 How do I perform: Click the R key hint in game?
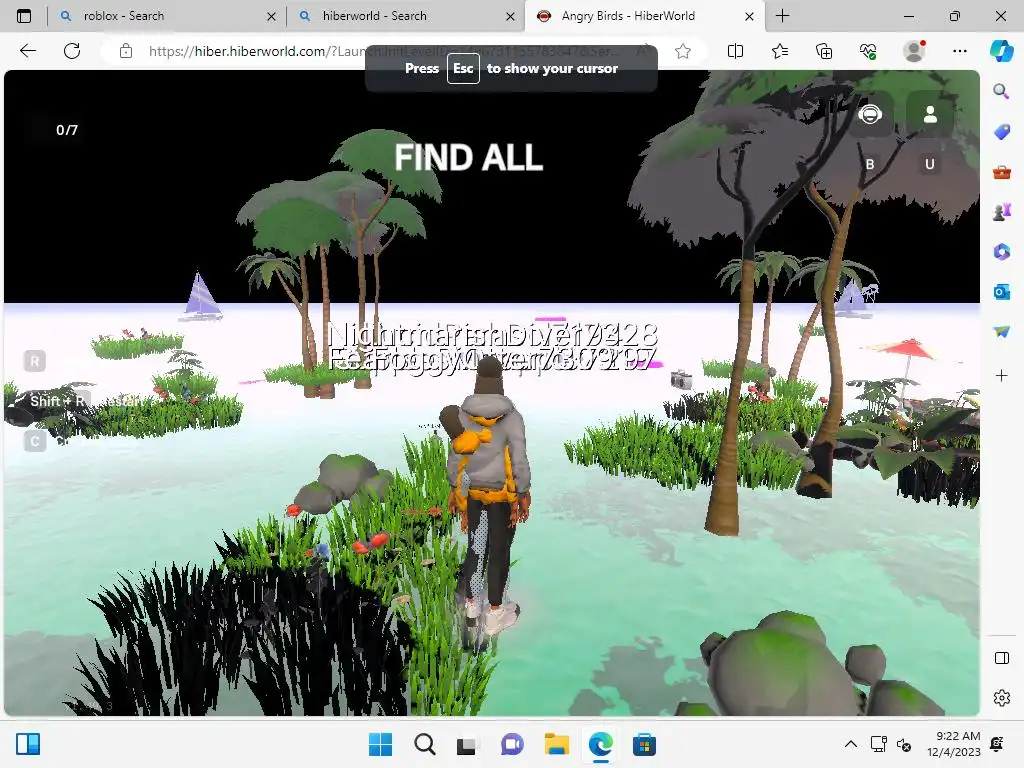click(35, 360)
